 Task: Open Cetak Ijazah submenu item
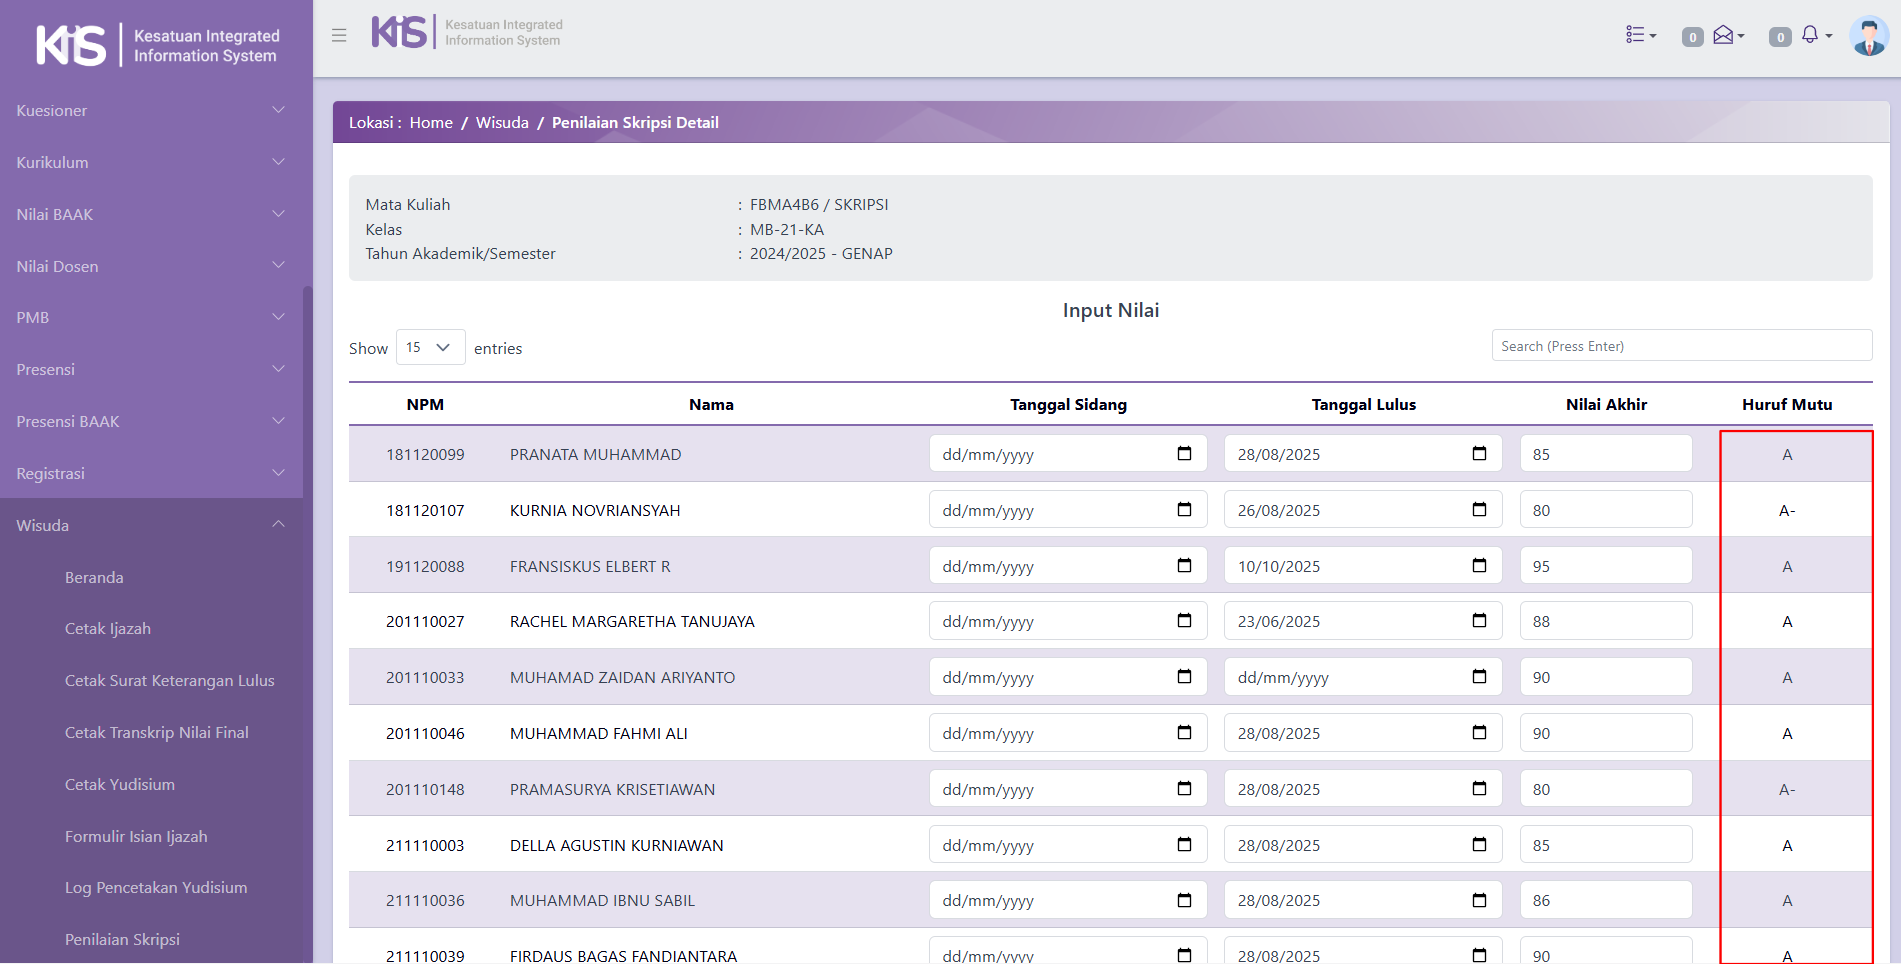click(x=108, y=629)
